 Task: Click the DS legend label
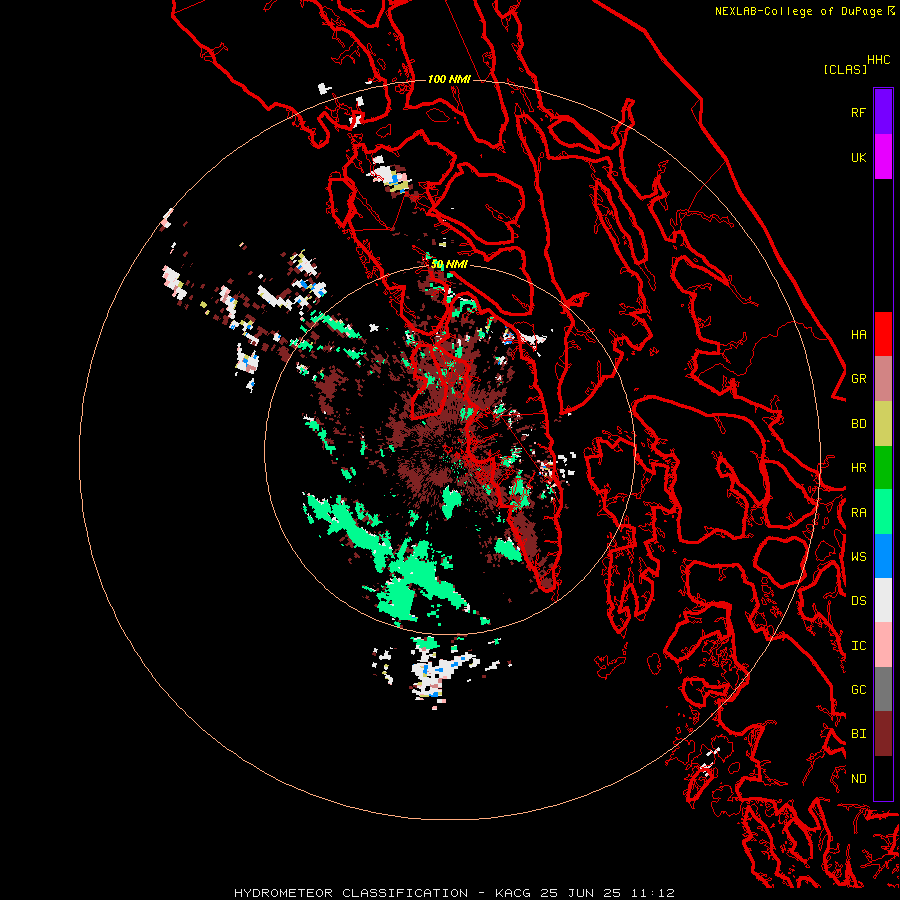[858, 601]
